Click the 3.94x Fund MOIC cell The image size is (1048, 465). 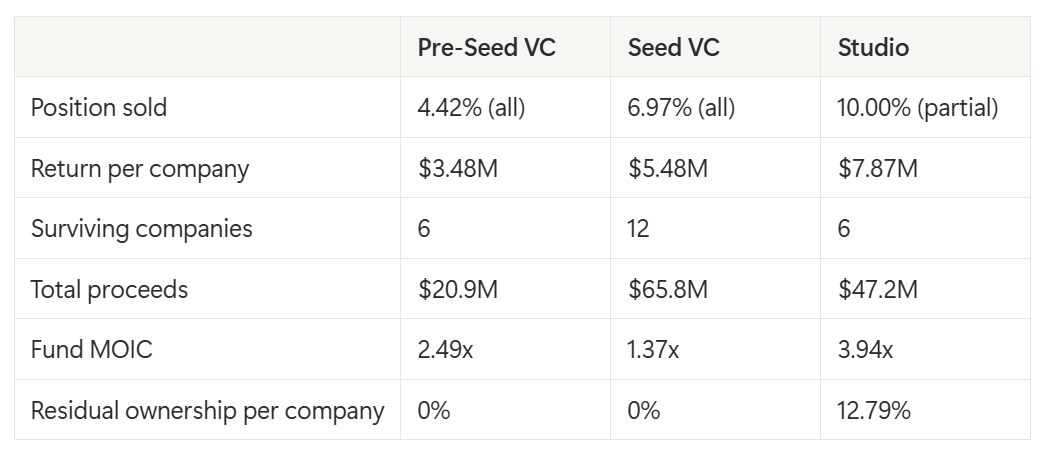tap(865, 349)
